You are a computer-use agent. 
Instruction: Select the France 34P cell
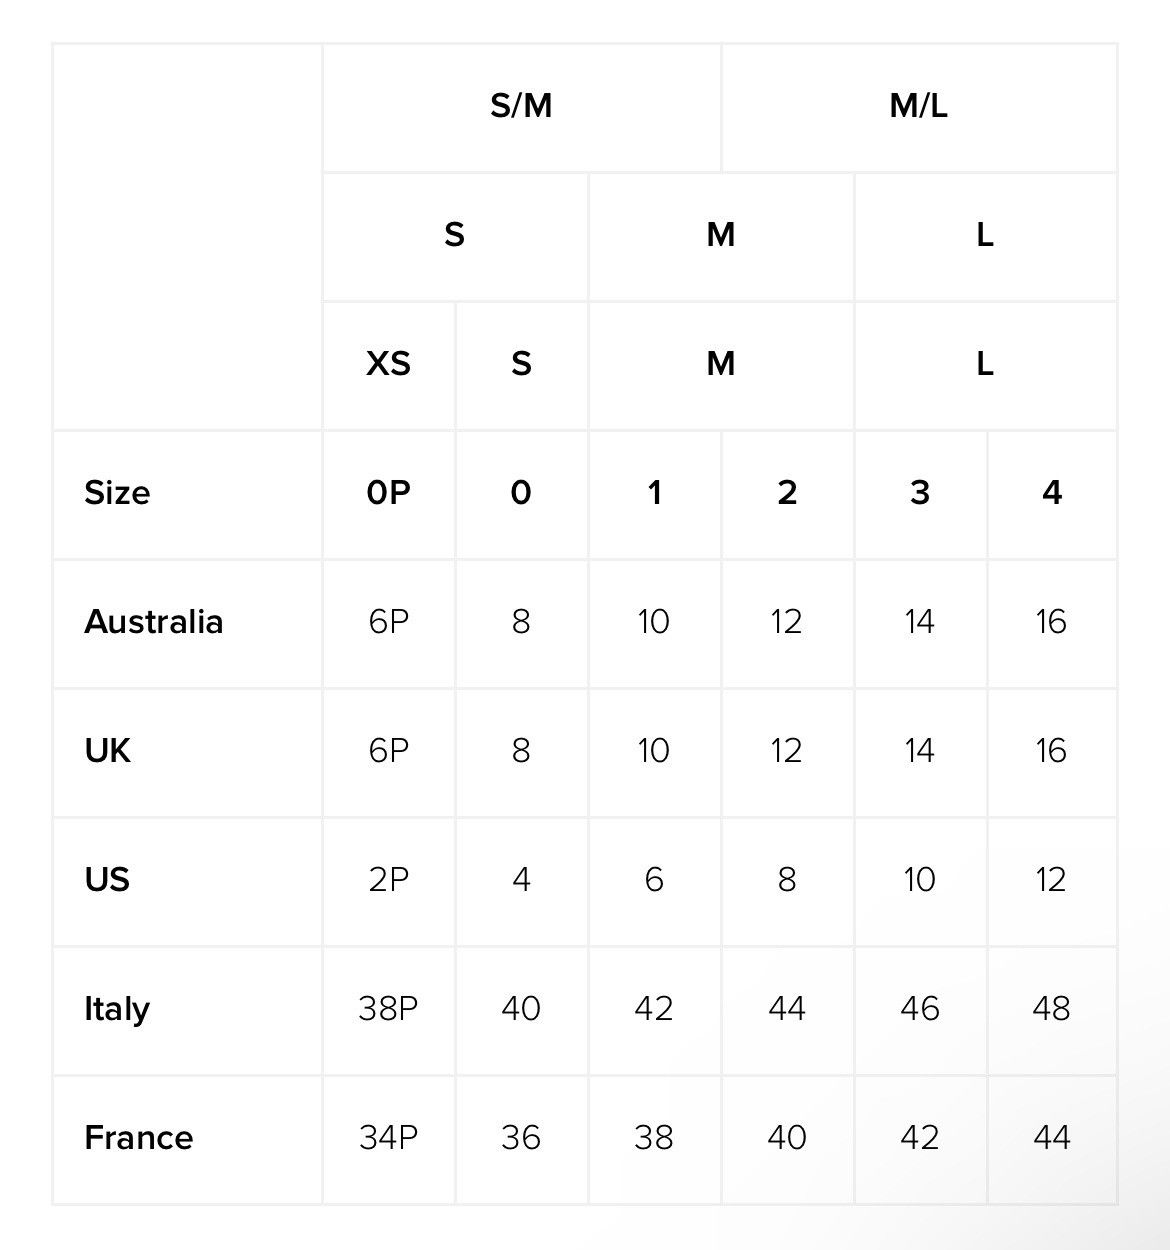tap(388, 1138)
